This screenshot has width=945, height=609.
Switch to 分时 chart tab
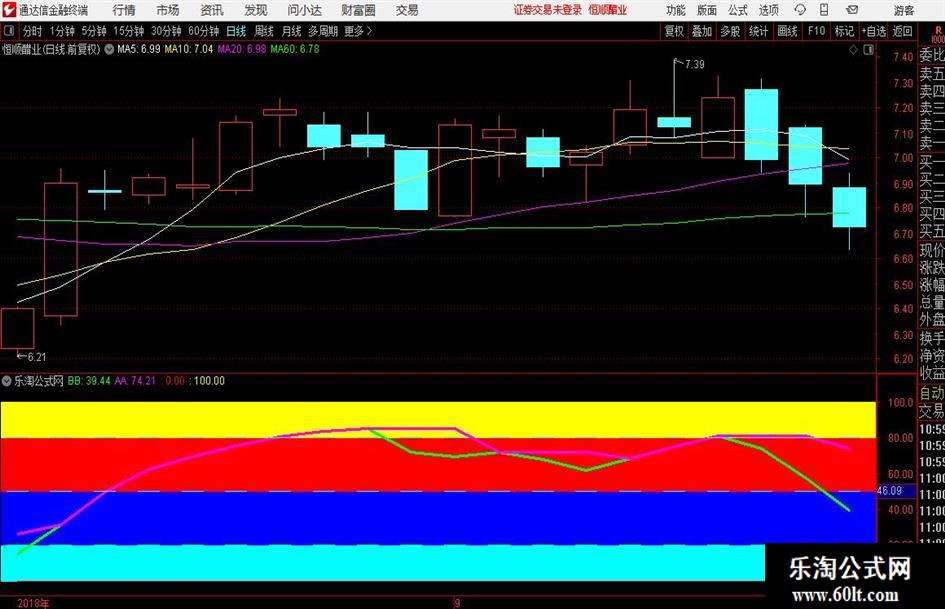(32, 31)
